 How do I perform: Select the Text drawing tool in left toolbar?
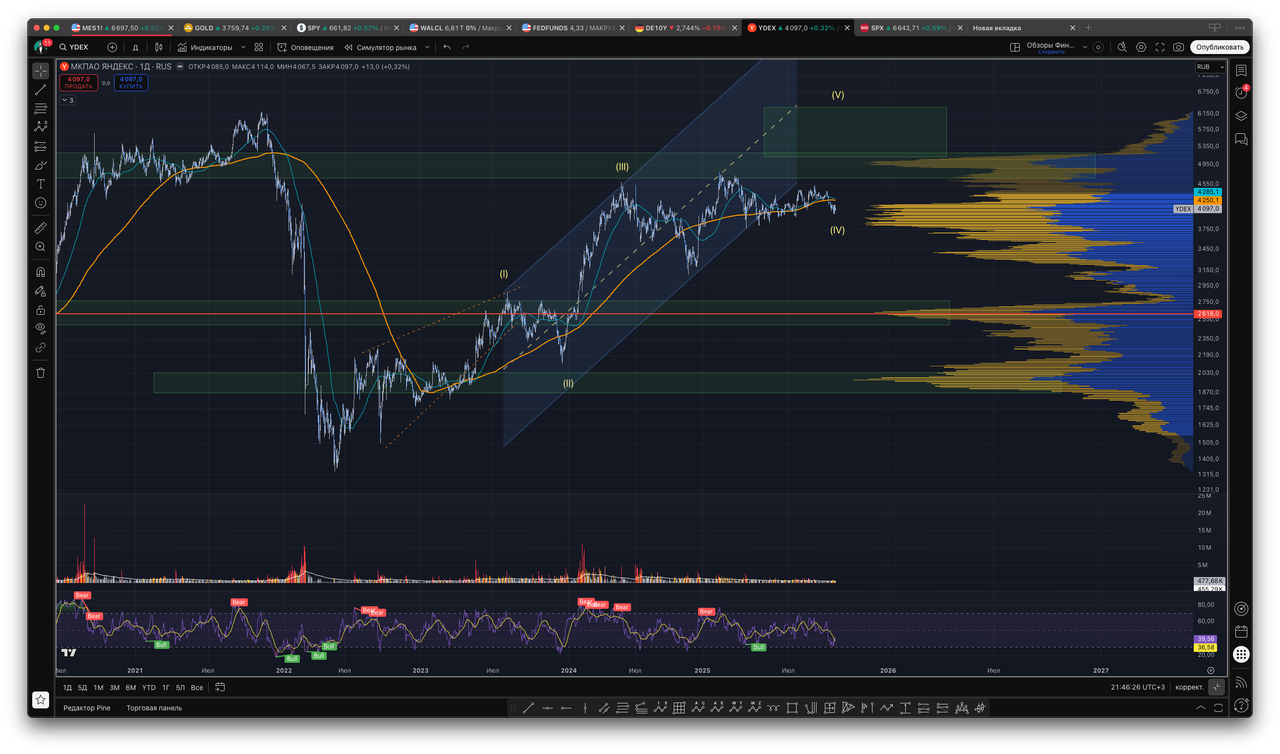click(40, 184)
